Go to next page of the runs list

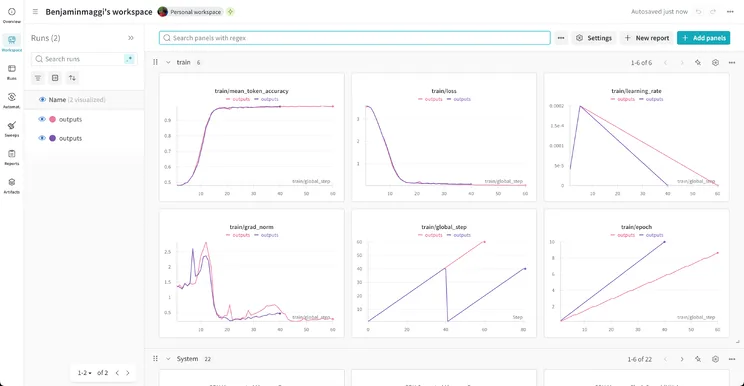pyautogui.click(x=128, y=373)
